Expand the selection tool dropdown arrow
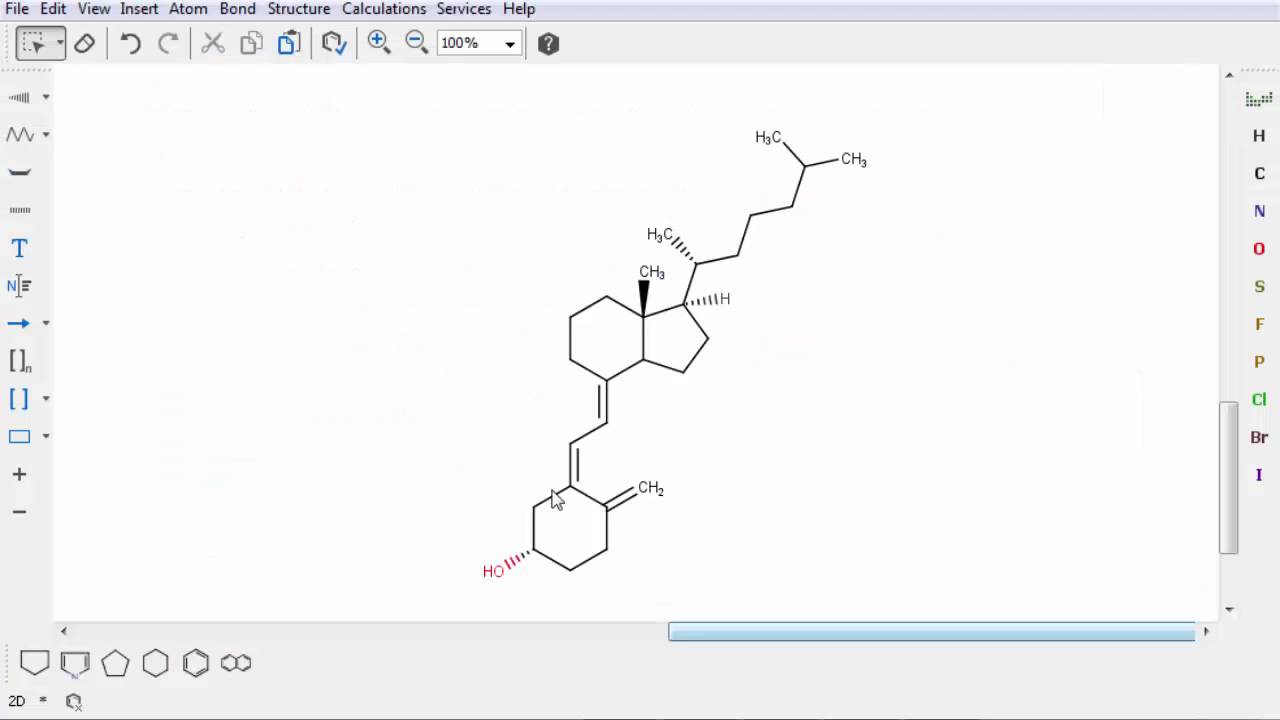 click(x=60, y=43)
